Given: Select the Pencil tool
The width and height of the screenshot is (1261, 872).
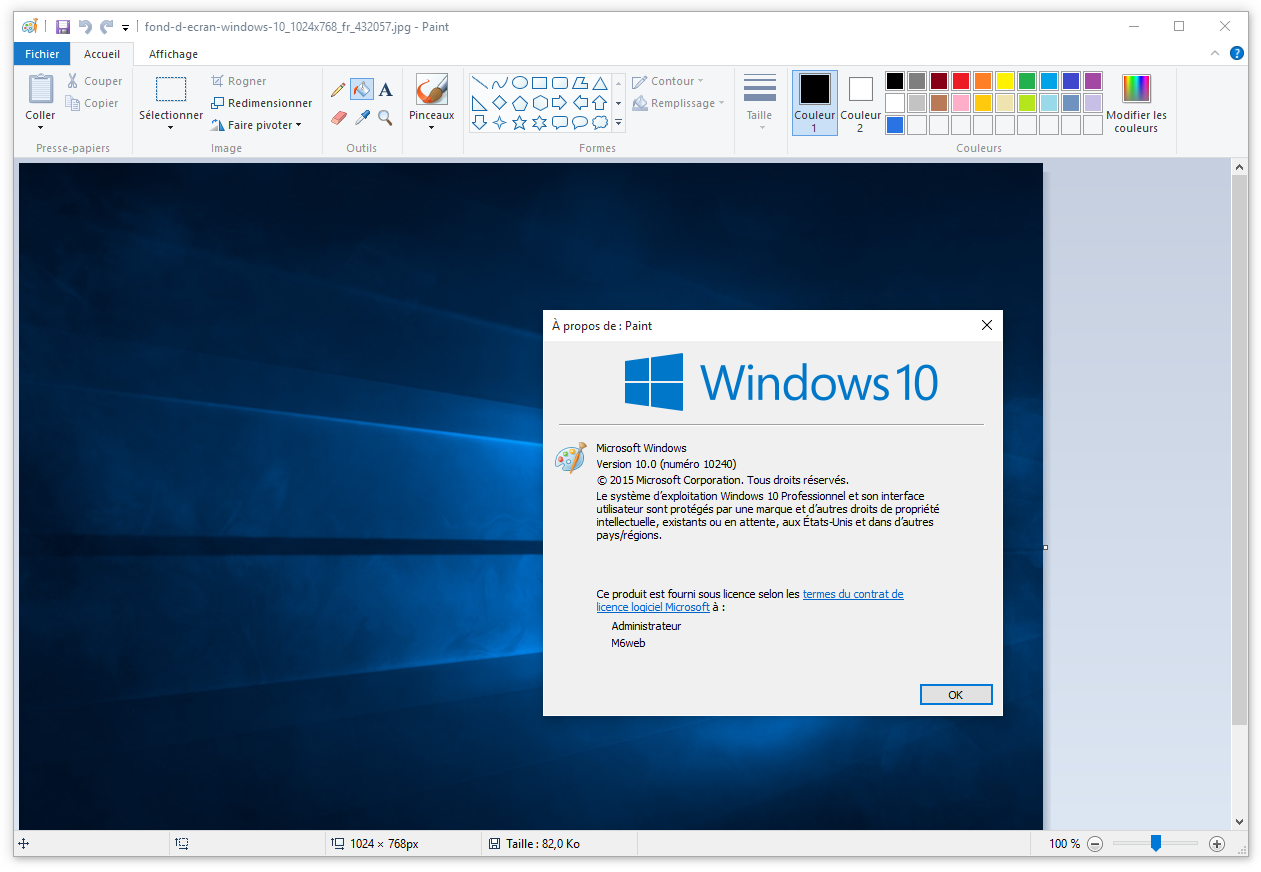Looking at the screenshot, I should tap(338, 90).
